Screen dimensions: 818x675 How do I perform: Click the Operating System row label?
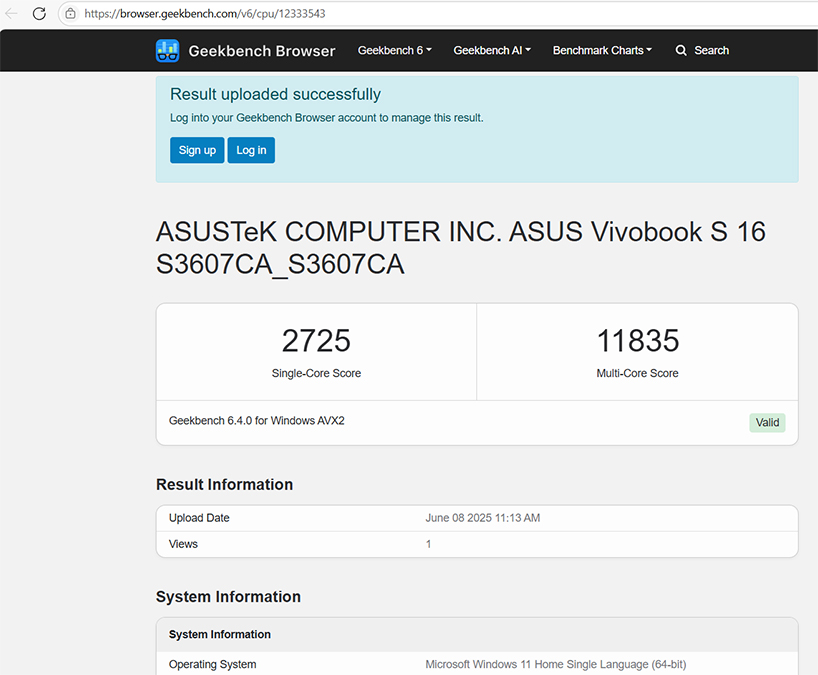[x=212, y=664]
